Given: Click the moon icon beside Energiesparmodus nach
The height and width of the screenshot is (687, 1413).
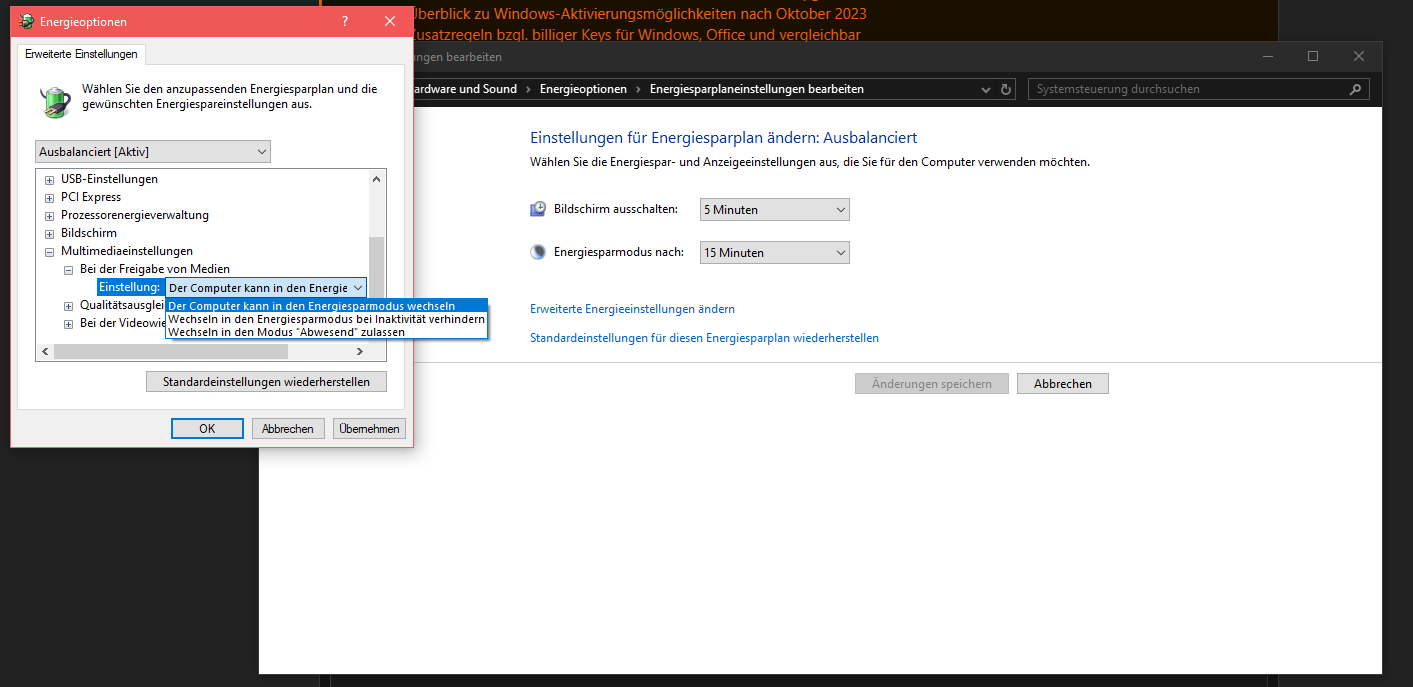Looking at the screenshot, I should [538, 252].
